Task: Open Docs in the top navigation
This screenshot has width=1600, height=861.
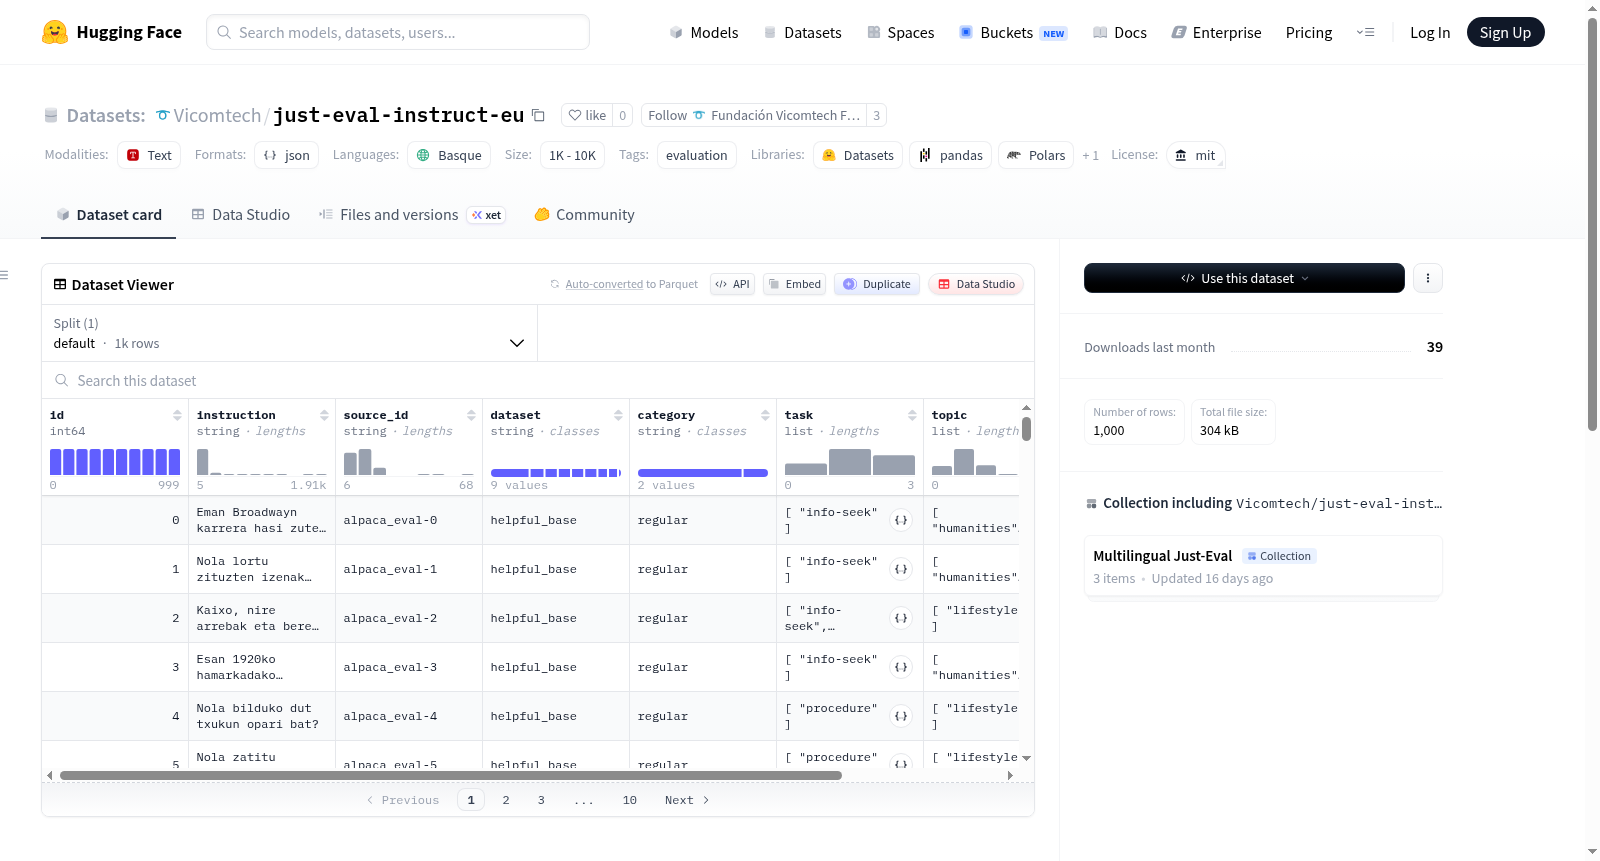Action: point(1120,32)
